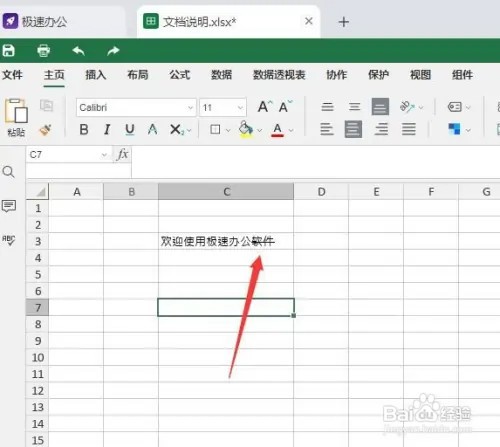Expand border style dropdown arrow
Viewport: 500px width, 447px height.
tap(228, 130)
